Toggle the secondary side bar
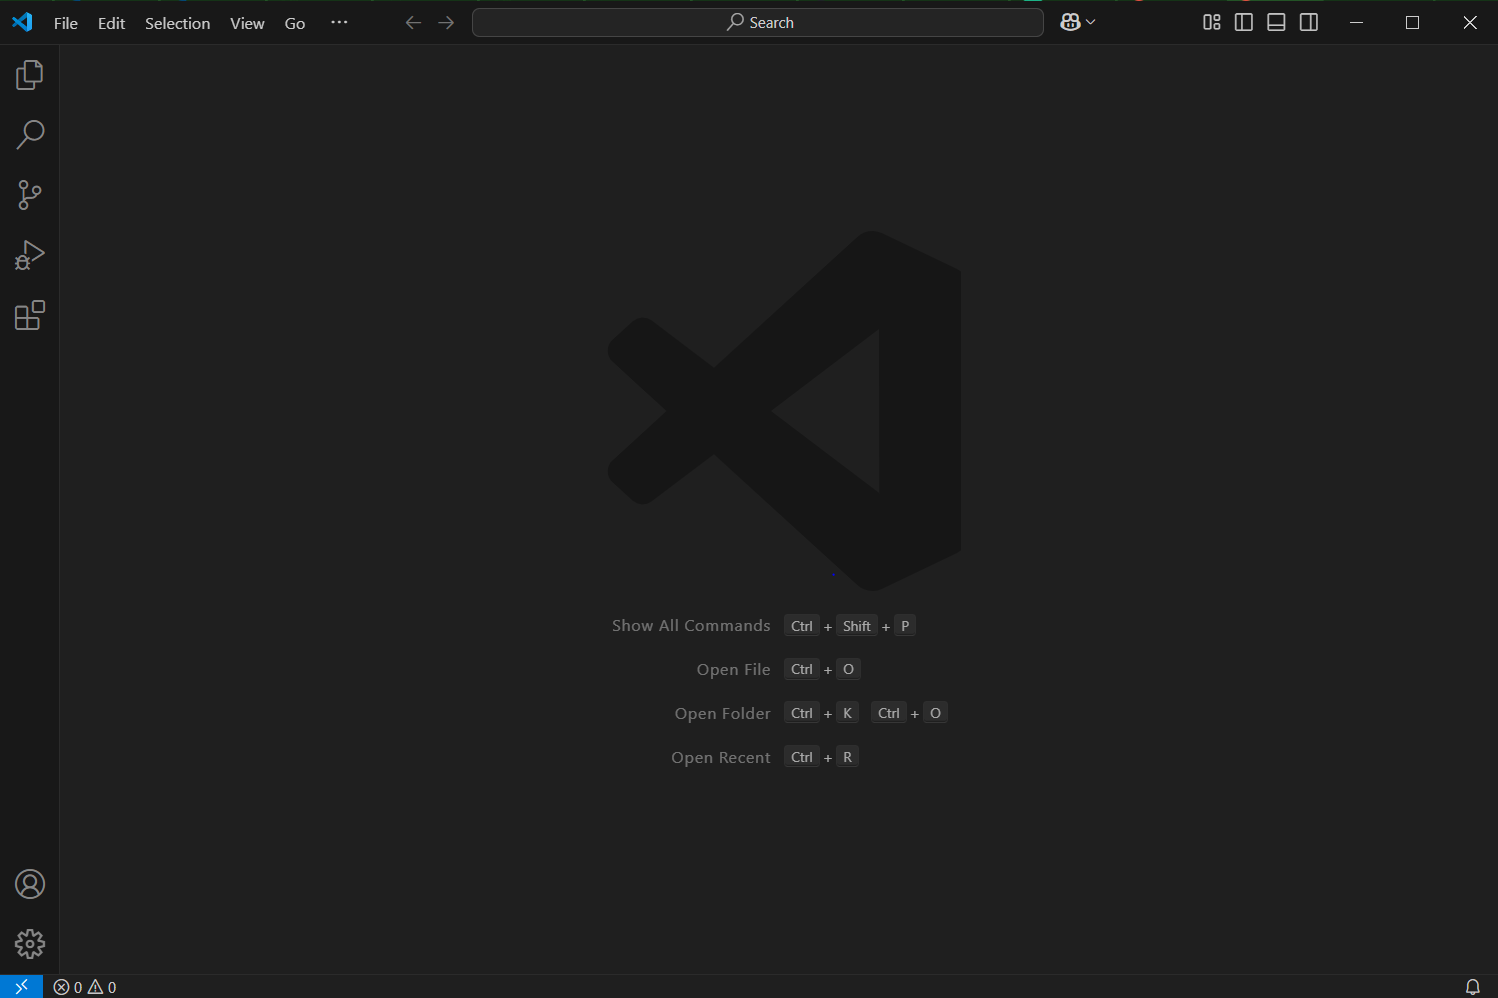This screenshot has width=1498, height=998. 1309,22
